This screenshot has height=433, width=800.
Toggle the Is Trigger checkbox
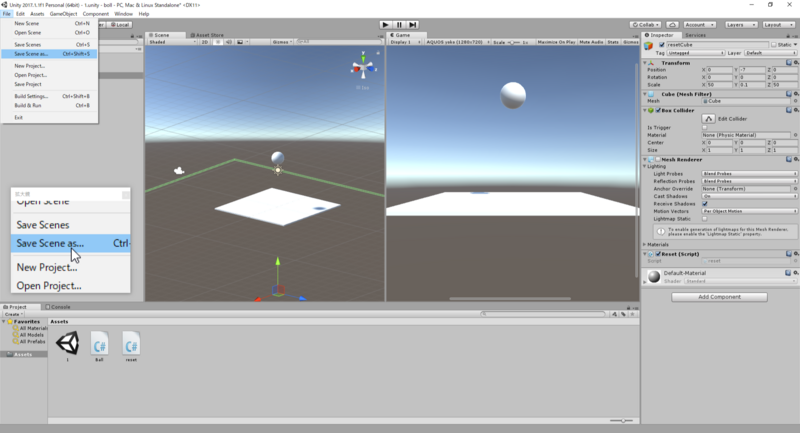(705, 128)
